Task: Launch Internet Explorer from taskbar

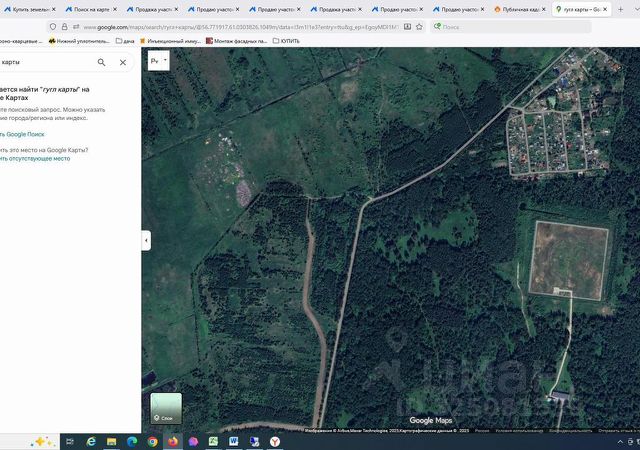Action: coord(91,441)
